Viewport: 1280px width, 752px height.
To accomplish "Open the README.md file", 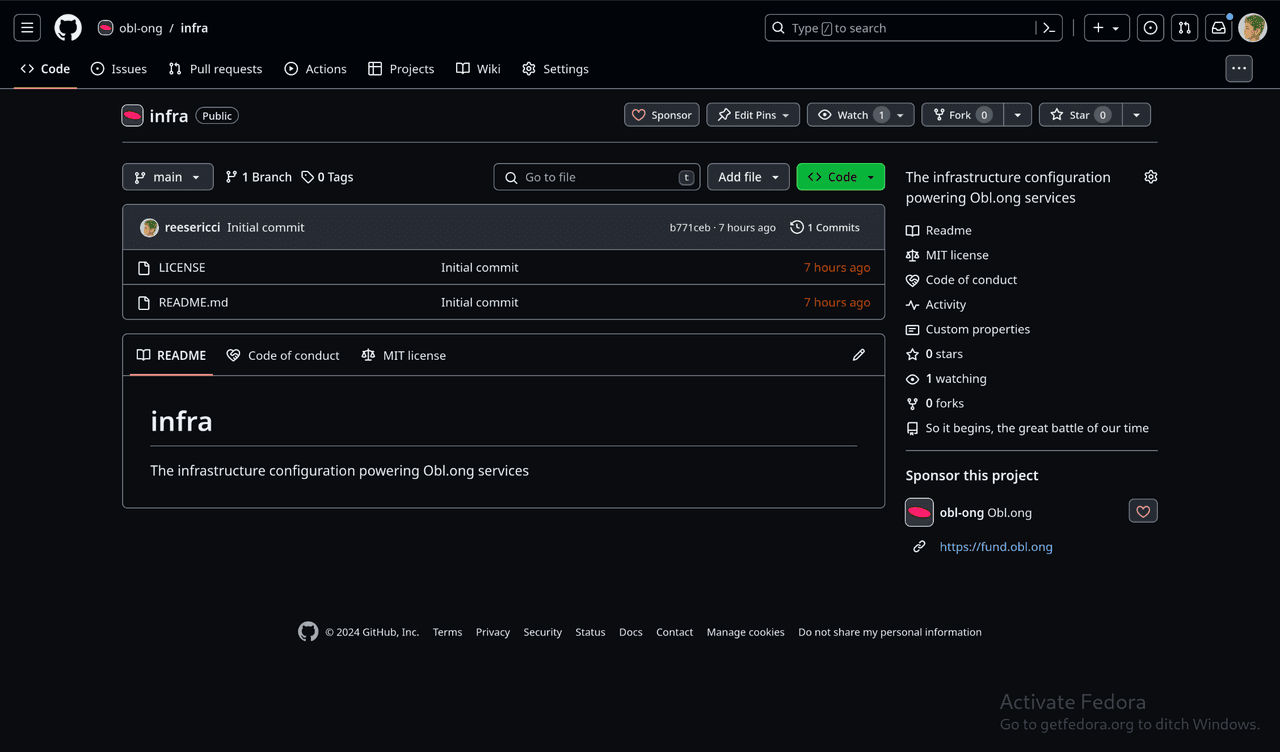I will click(193, 302).
